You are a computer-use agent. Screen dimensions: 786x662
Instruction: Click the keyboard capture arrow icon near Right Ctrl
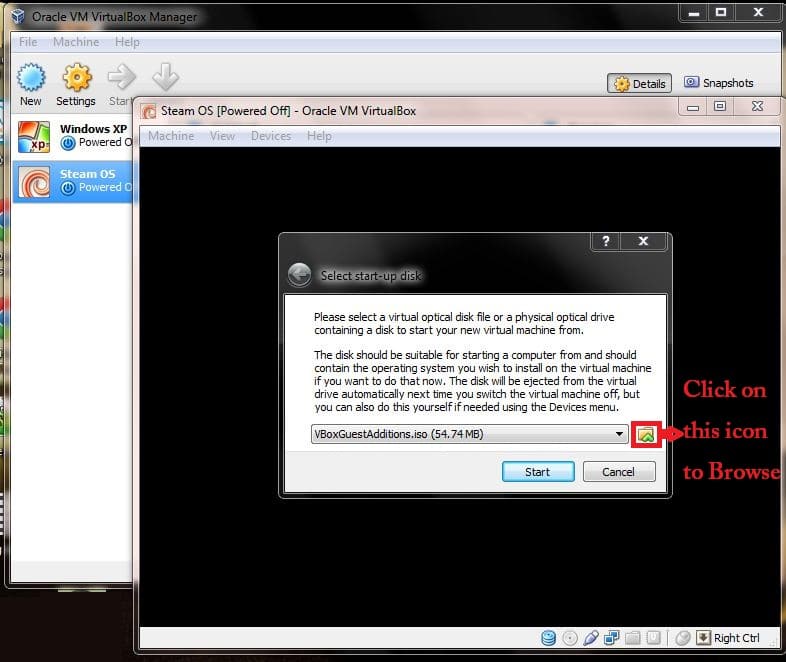(x=703, y=638)
